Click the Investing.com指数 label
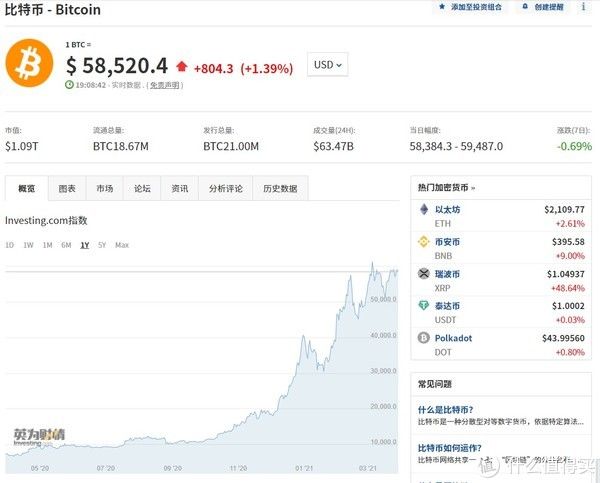The height and width of the screenshot is (483, 600). coord(46,220)
